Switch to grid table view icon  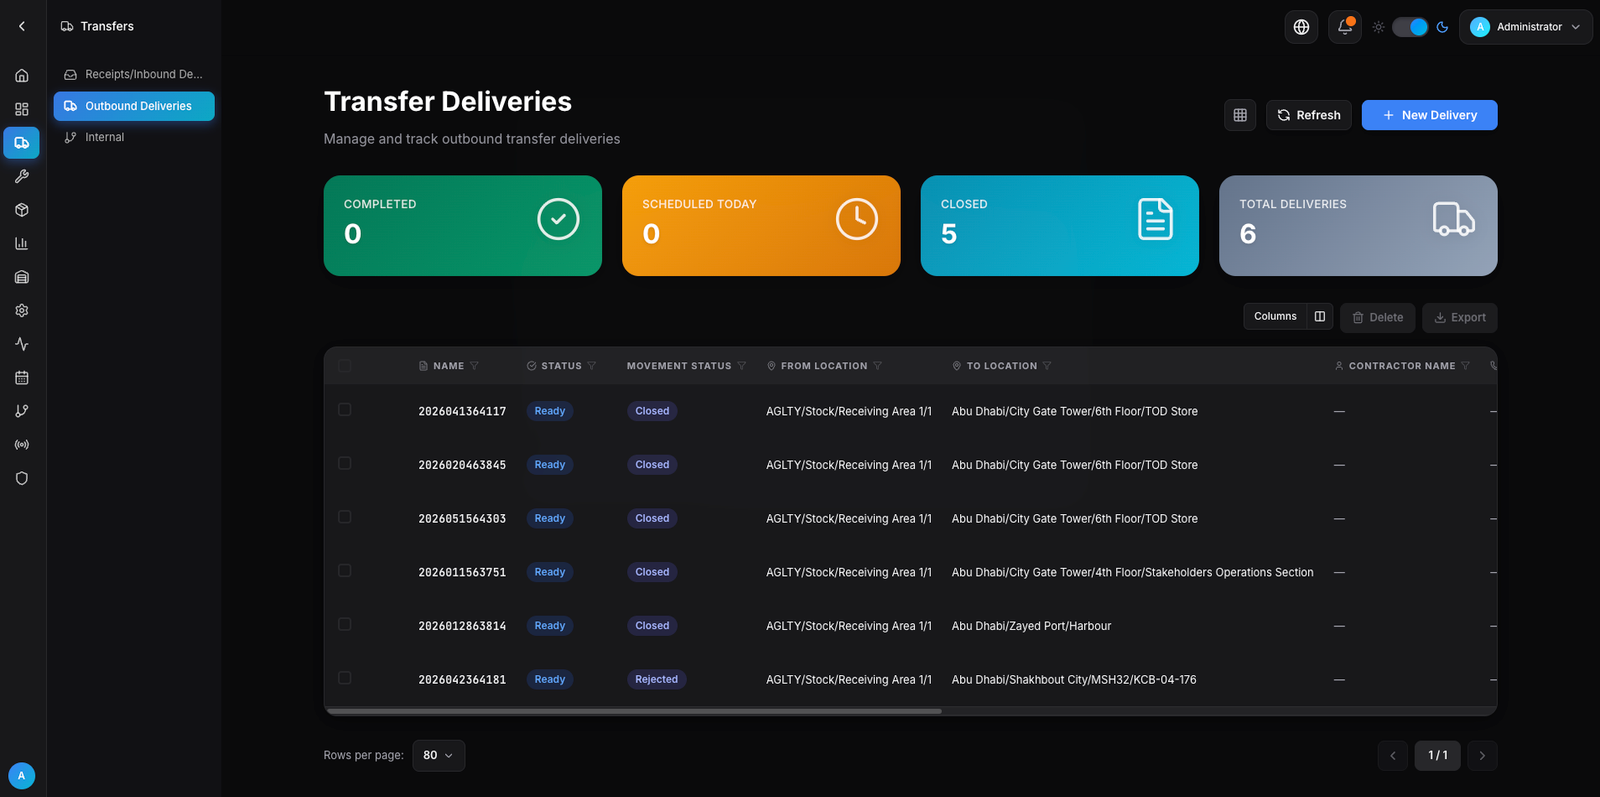(x=1240, y=115)
